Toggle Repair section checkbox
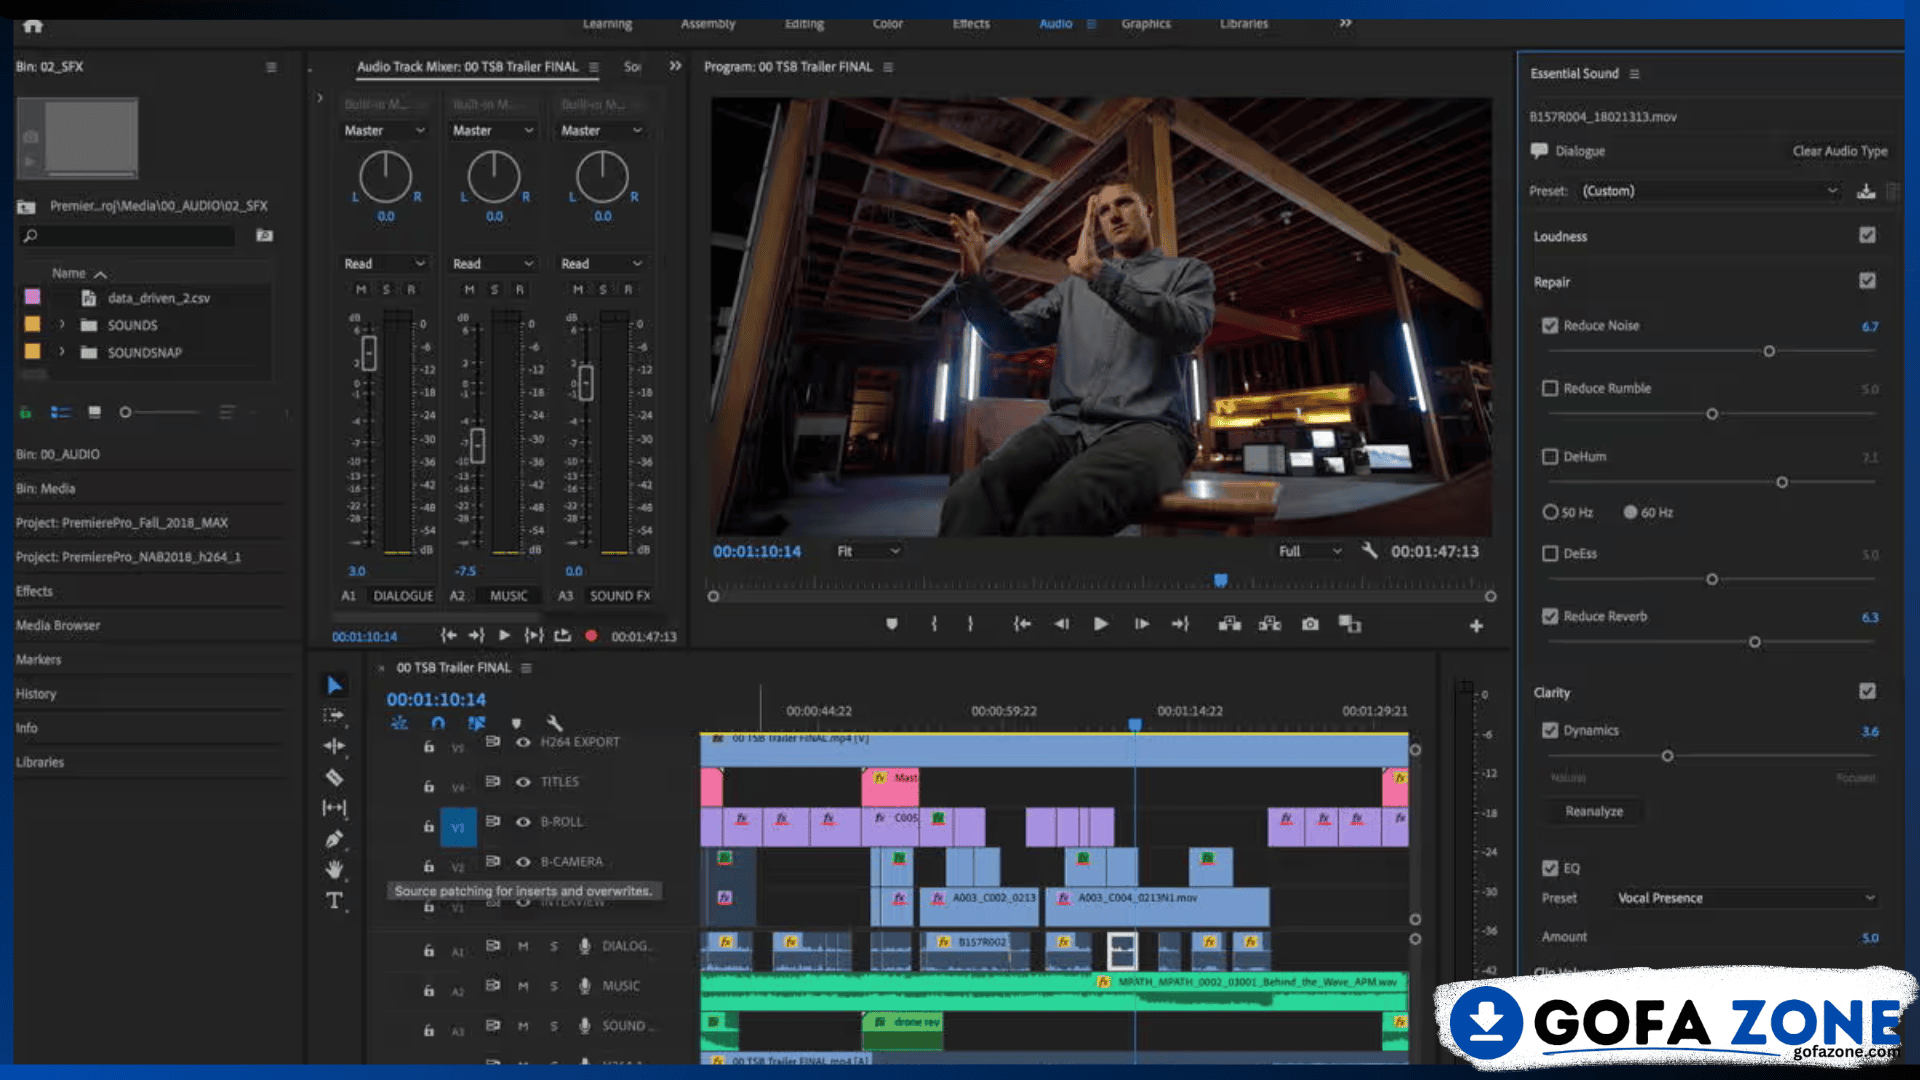 [x=1867, y=281]
